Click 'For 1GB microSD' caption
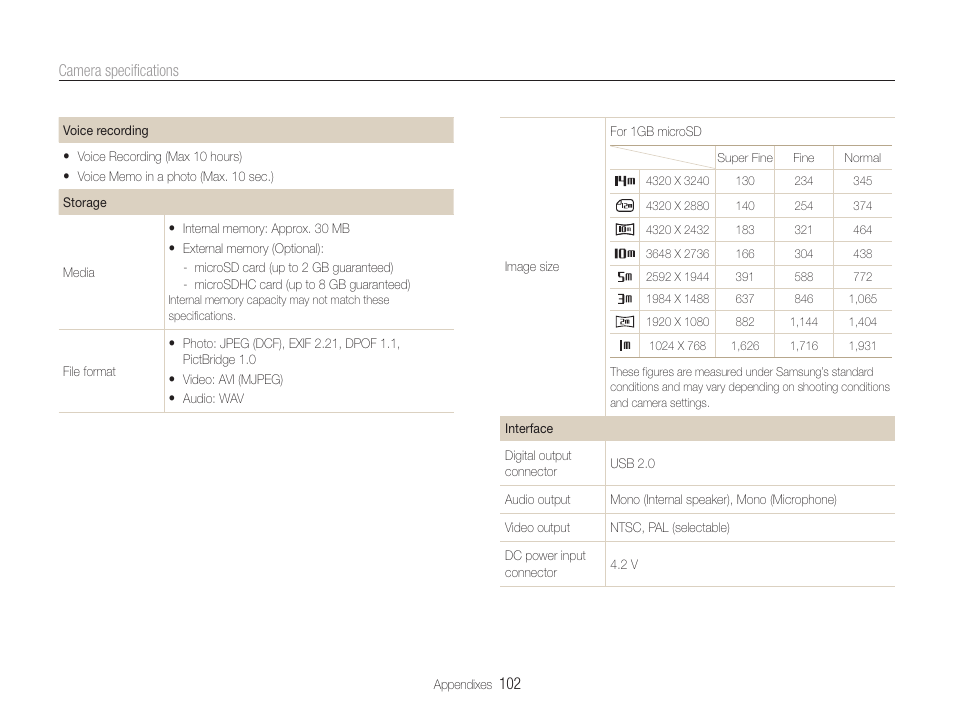The width and height of the screenshot is (954, 720). pyautogui.click(x=656, y=131)
